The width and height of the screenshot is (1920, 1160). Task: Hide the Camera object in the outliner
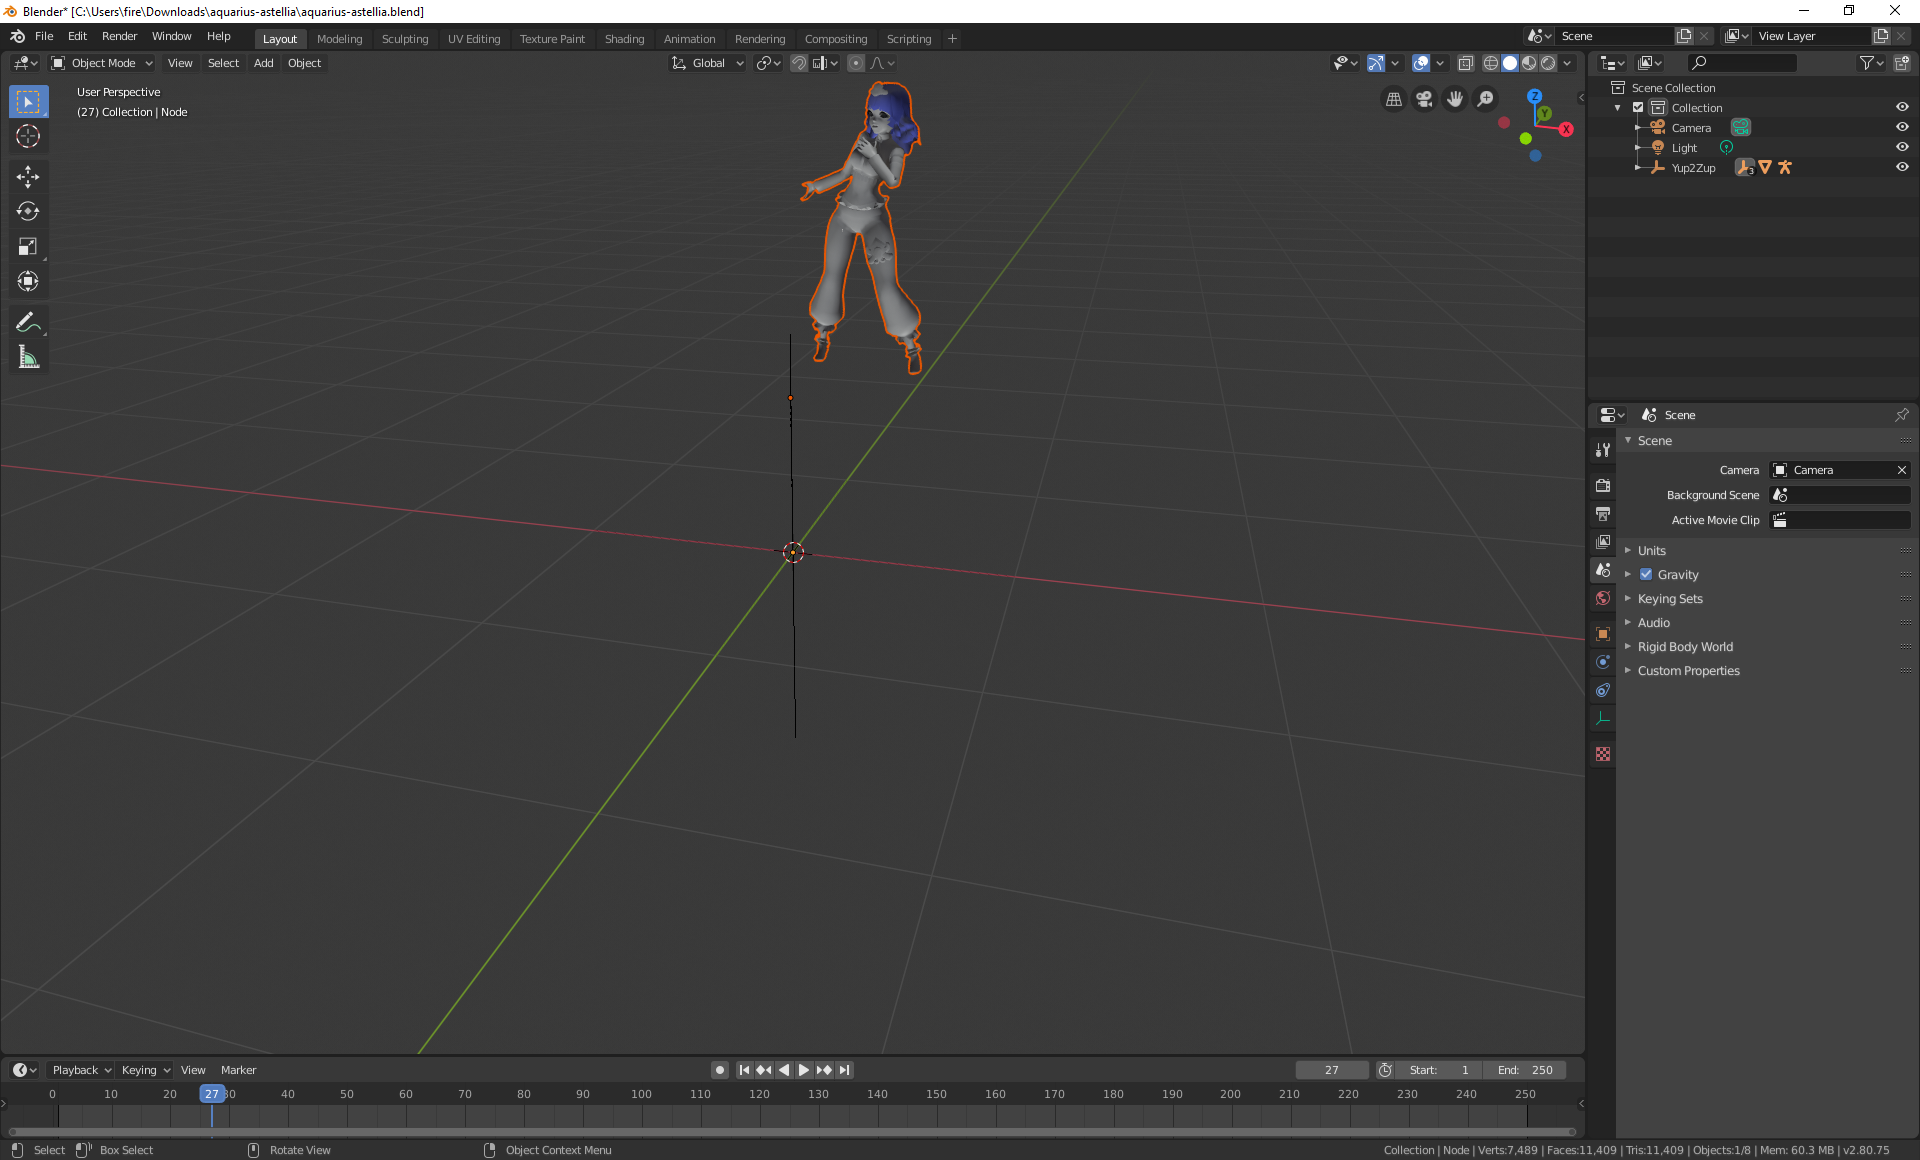click(x=1902, y=127)
